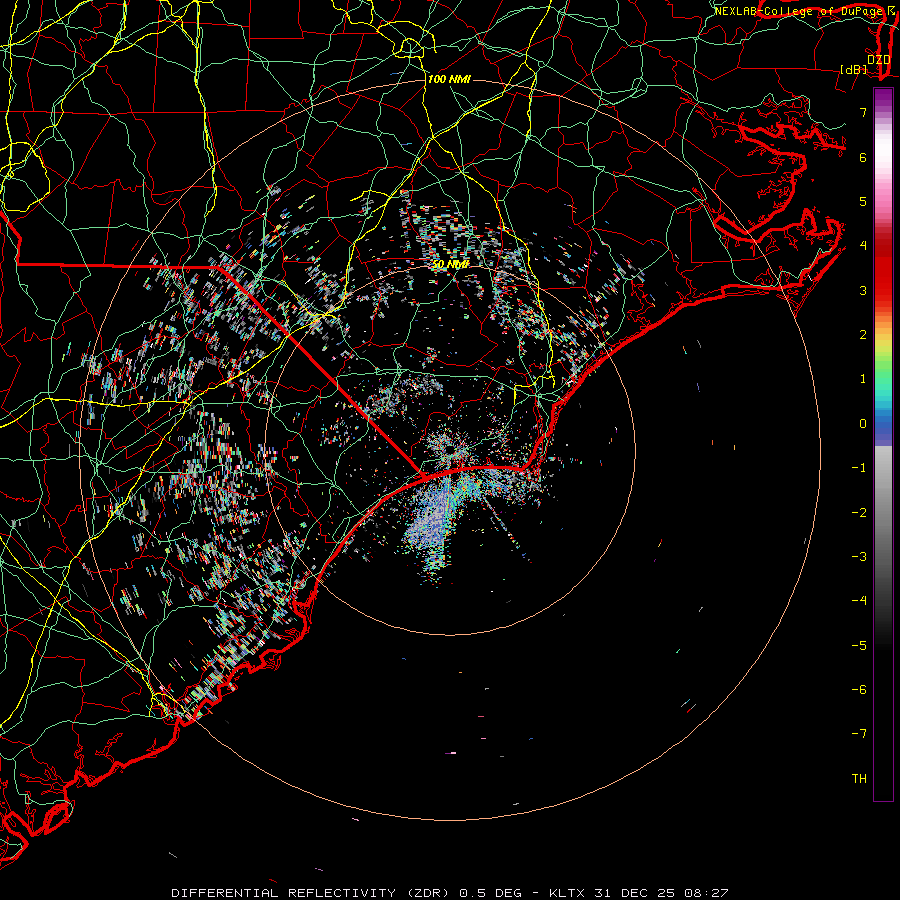
Task: Click the -5 value on color scale
Action: [859, 645]
